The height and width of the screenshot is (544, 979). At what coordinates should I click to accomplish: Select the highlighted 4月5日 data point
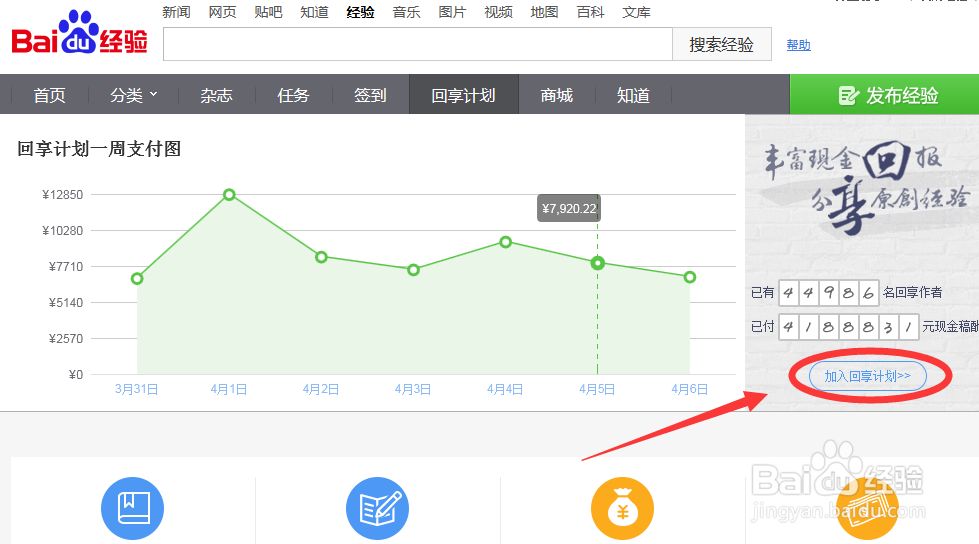(598, 263)
